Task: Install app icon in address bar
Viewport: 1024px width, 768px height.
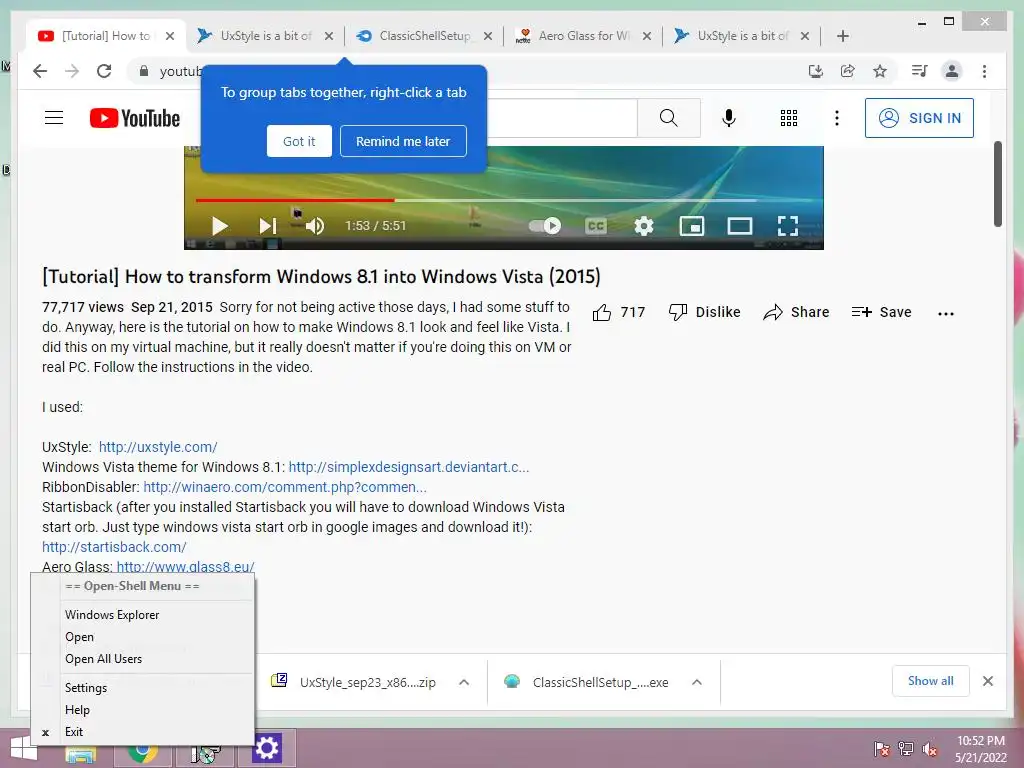Action: 816,71
